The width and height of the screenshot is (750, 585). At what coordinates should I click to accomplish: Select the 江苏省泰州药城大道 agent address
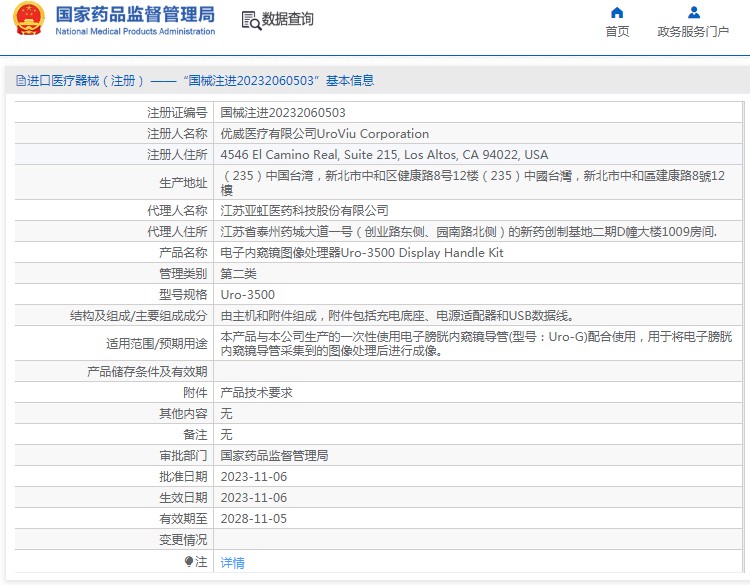coord(468,232)
